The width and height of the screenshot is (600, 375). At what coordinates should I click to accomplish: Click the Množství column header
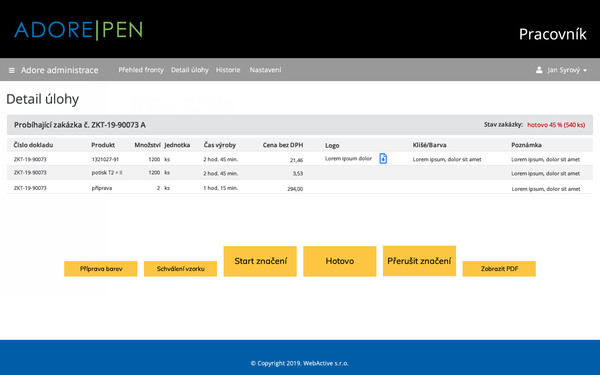[147, 145]
